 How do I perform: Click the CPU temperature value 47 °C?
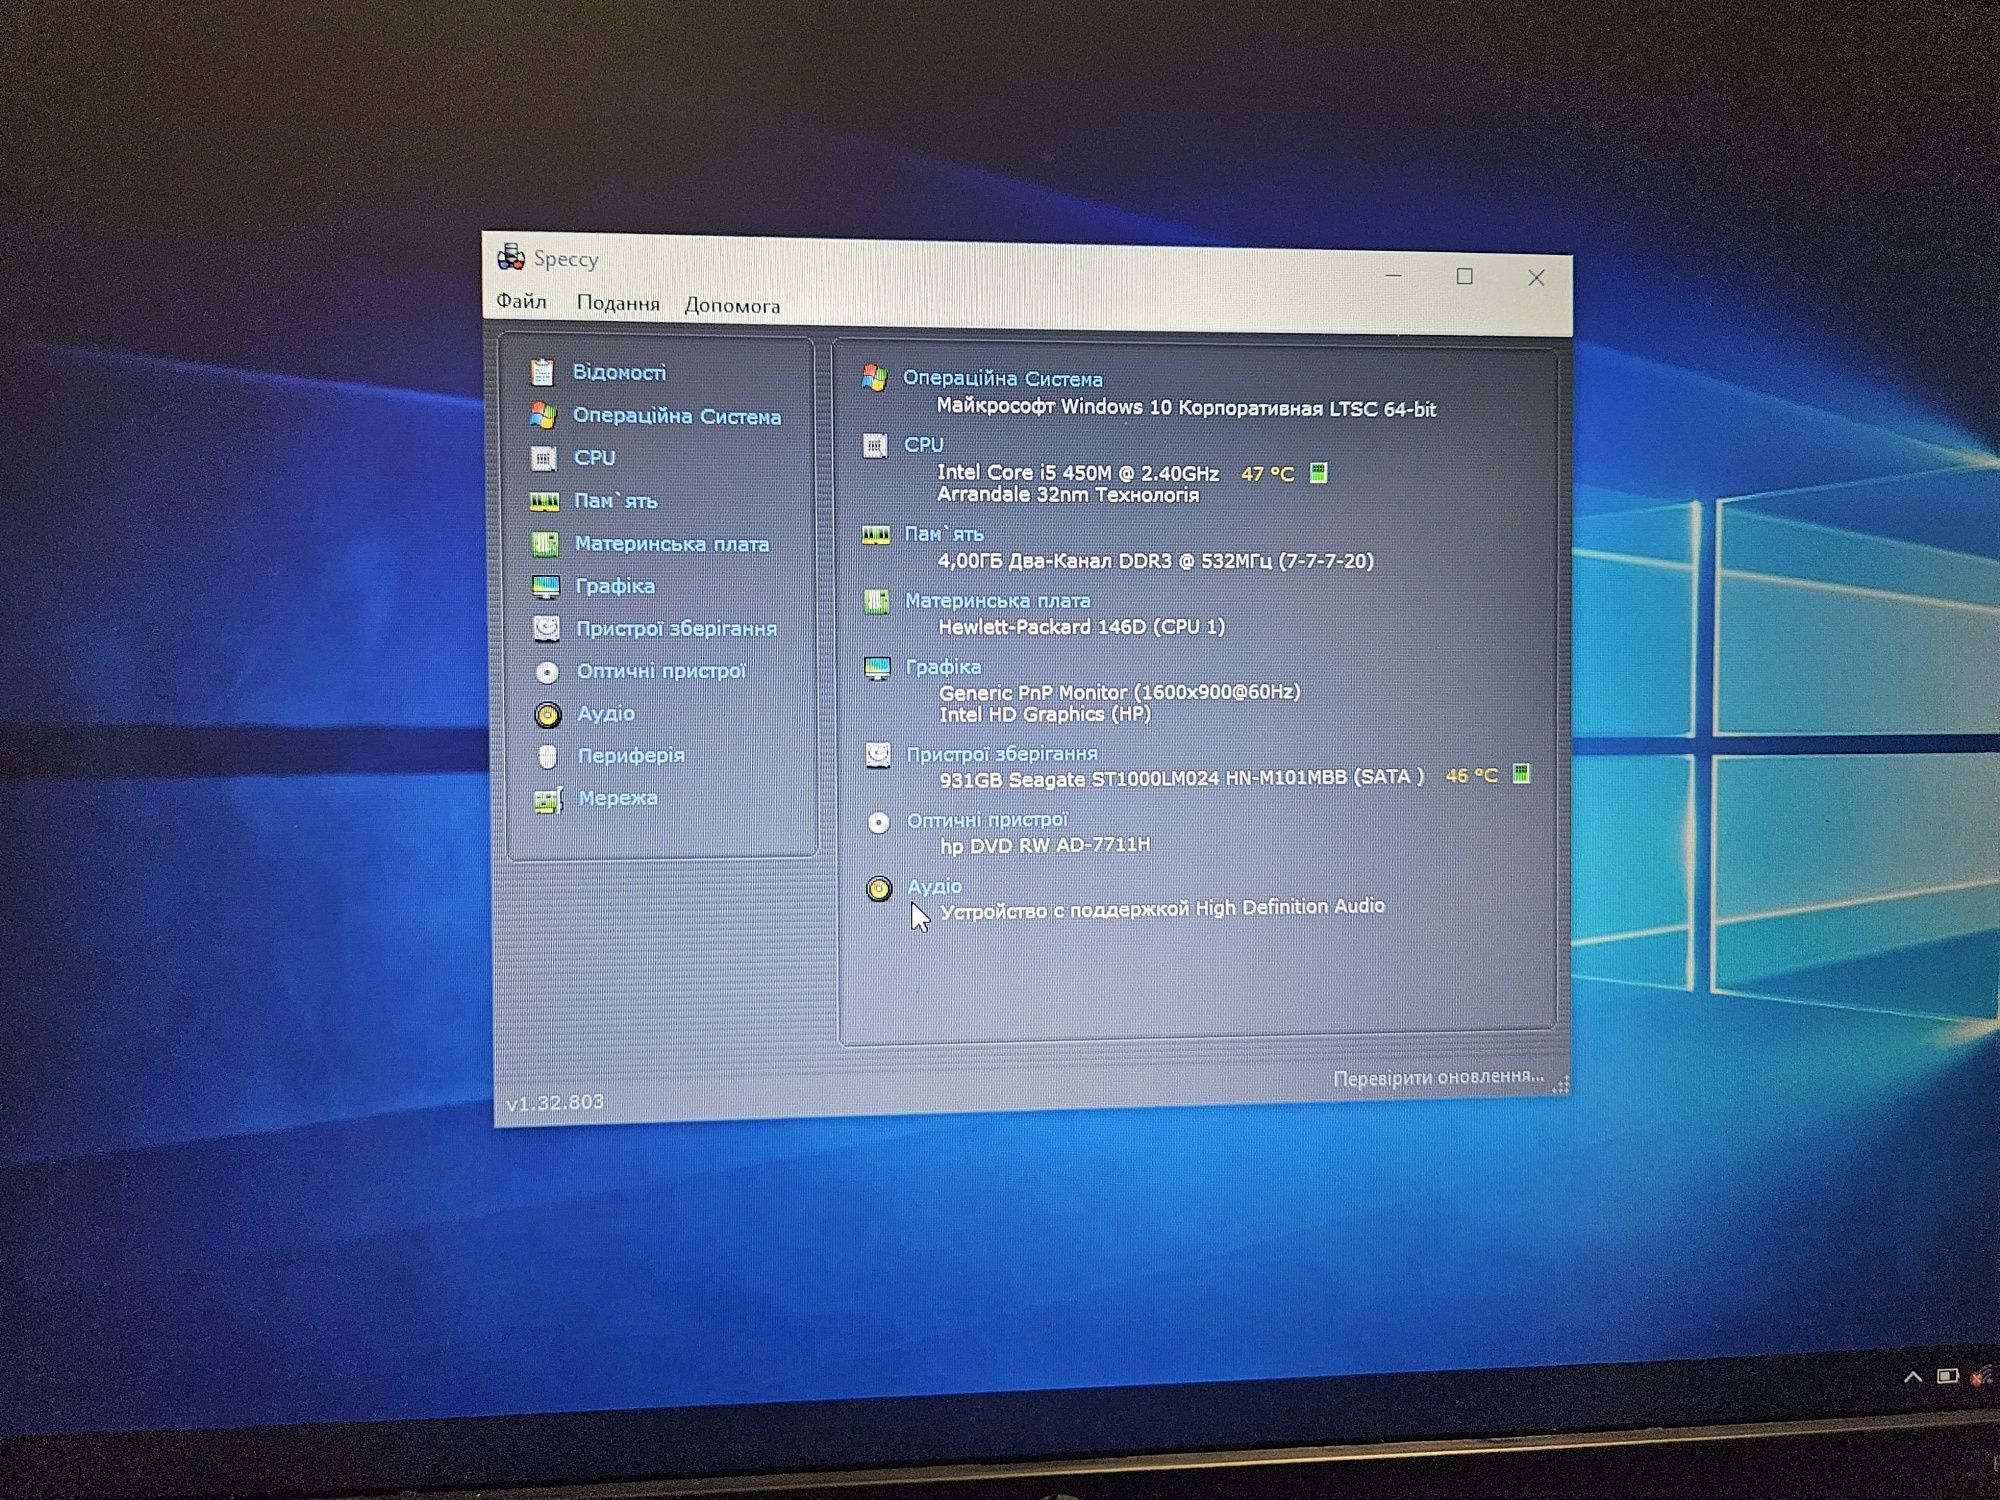pos(1267,474)
